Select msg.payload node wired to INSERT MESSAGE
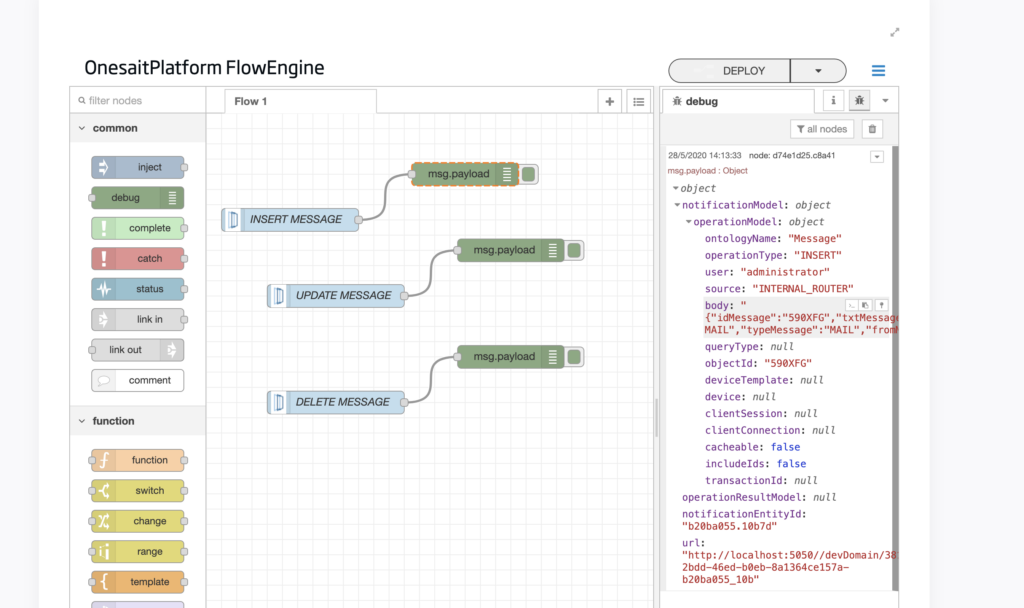Viewport: 1024px width, 608px height. [x=465, y=174]
